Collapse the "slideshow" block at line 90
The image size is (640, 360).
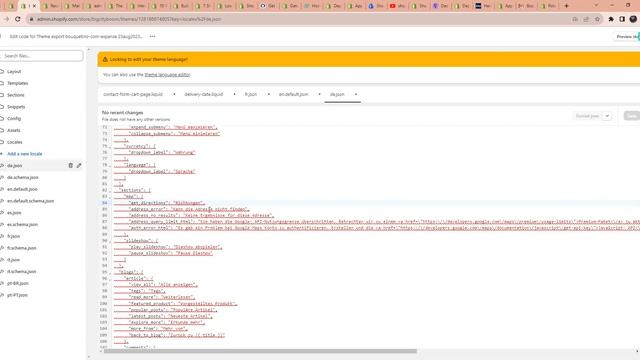tap(110, 241)
